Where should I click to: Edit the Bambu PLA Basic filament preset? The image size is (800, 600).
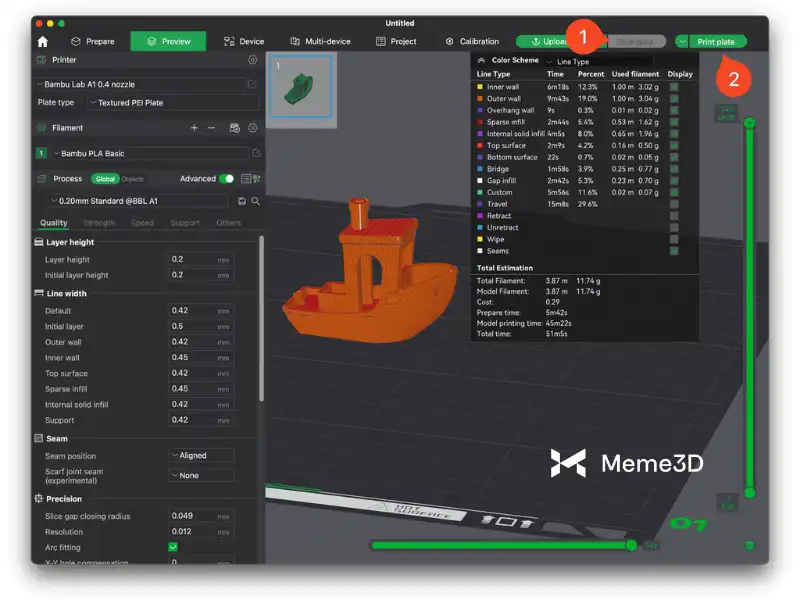click(x=256, y=153)
